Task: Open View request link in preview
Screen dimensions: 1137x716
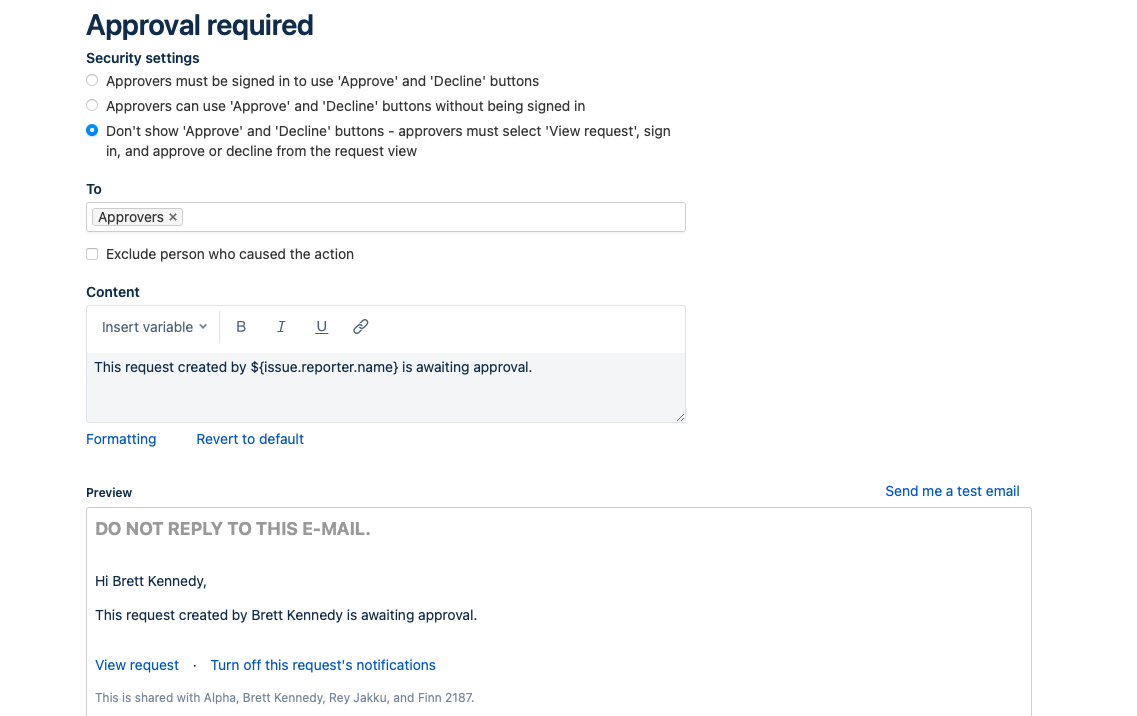Action: click(137, 665)
